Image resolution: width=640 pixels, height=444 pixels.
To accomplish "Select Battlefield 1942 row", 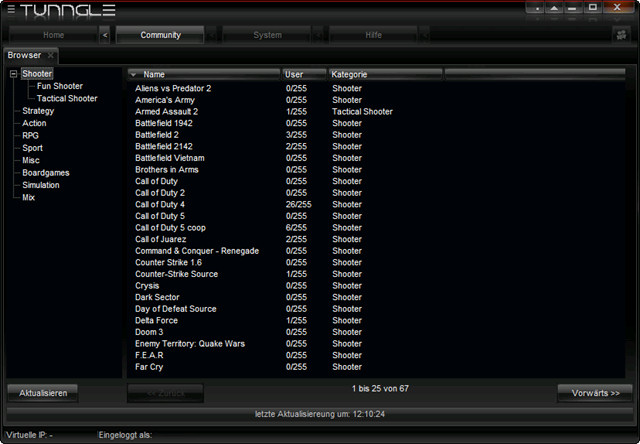I will tap(376, 123).
